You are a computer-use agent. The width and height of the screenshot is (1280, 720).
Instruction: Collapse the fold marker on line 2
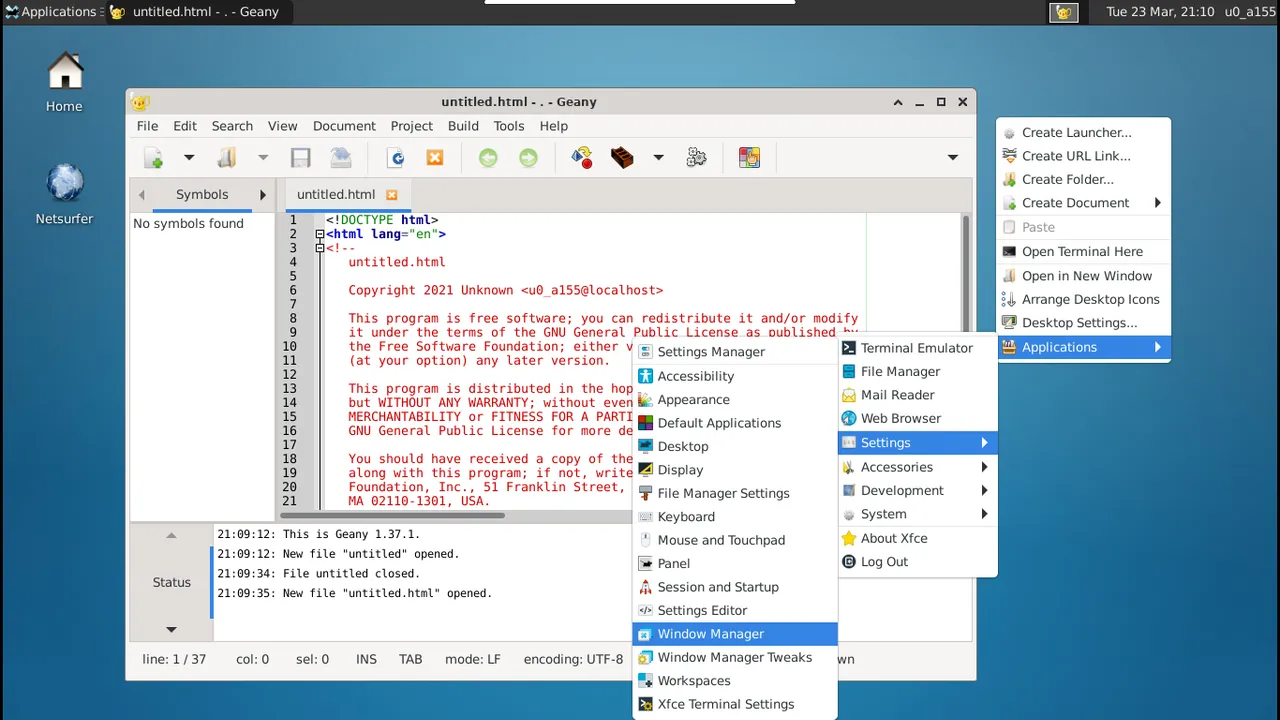click(320, 234)
